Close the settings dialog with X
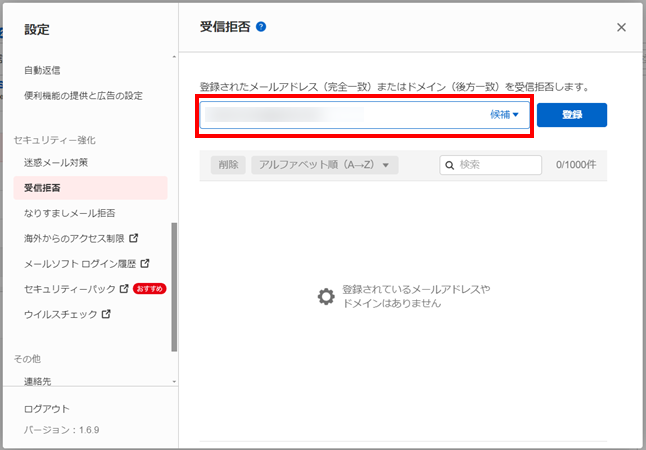Viewport: 646px width, 450px height. tap(621, 27)
